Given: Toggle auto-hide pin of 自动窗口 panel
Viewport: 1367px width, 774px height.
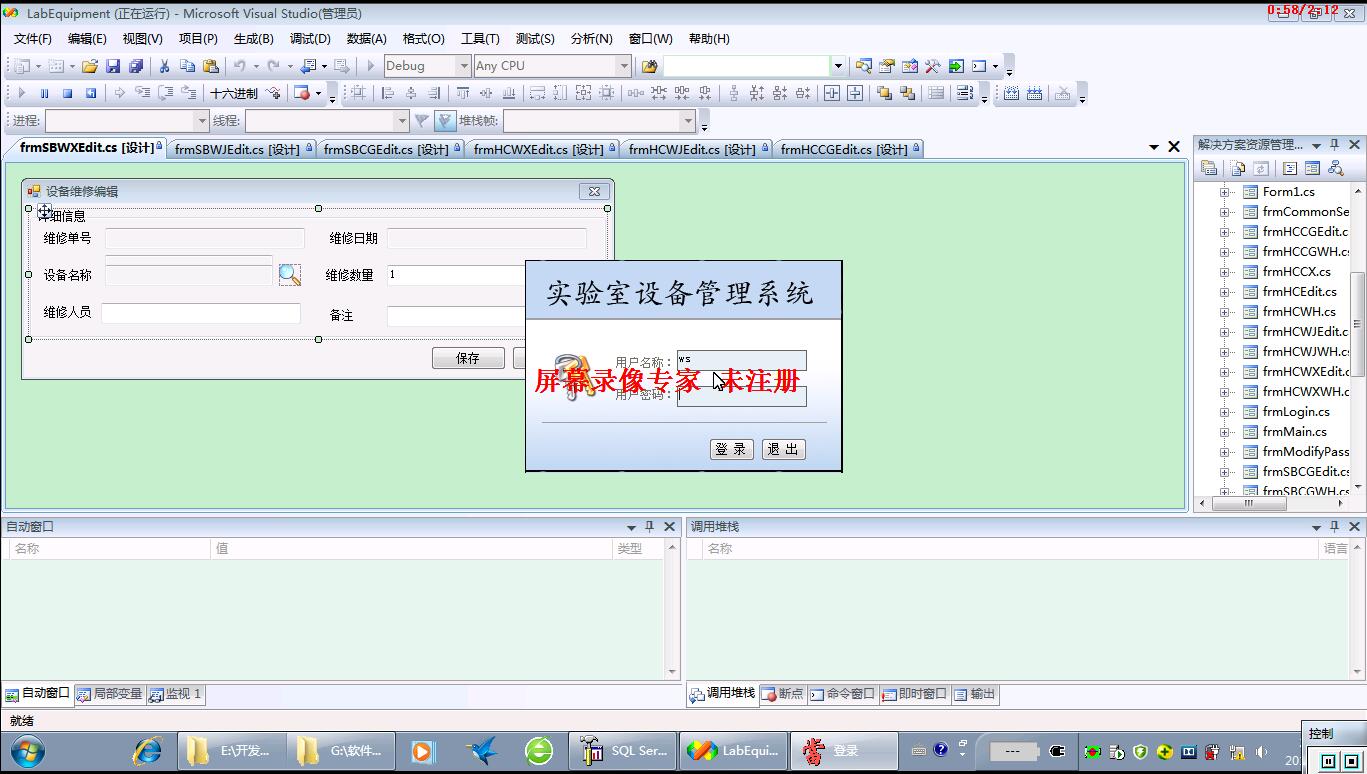Looking at the screenshot, I should coord(649,527).
